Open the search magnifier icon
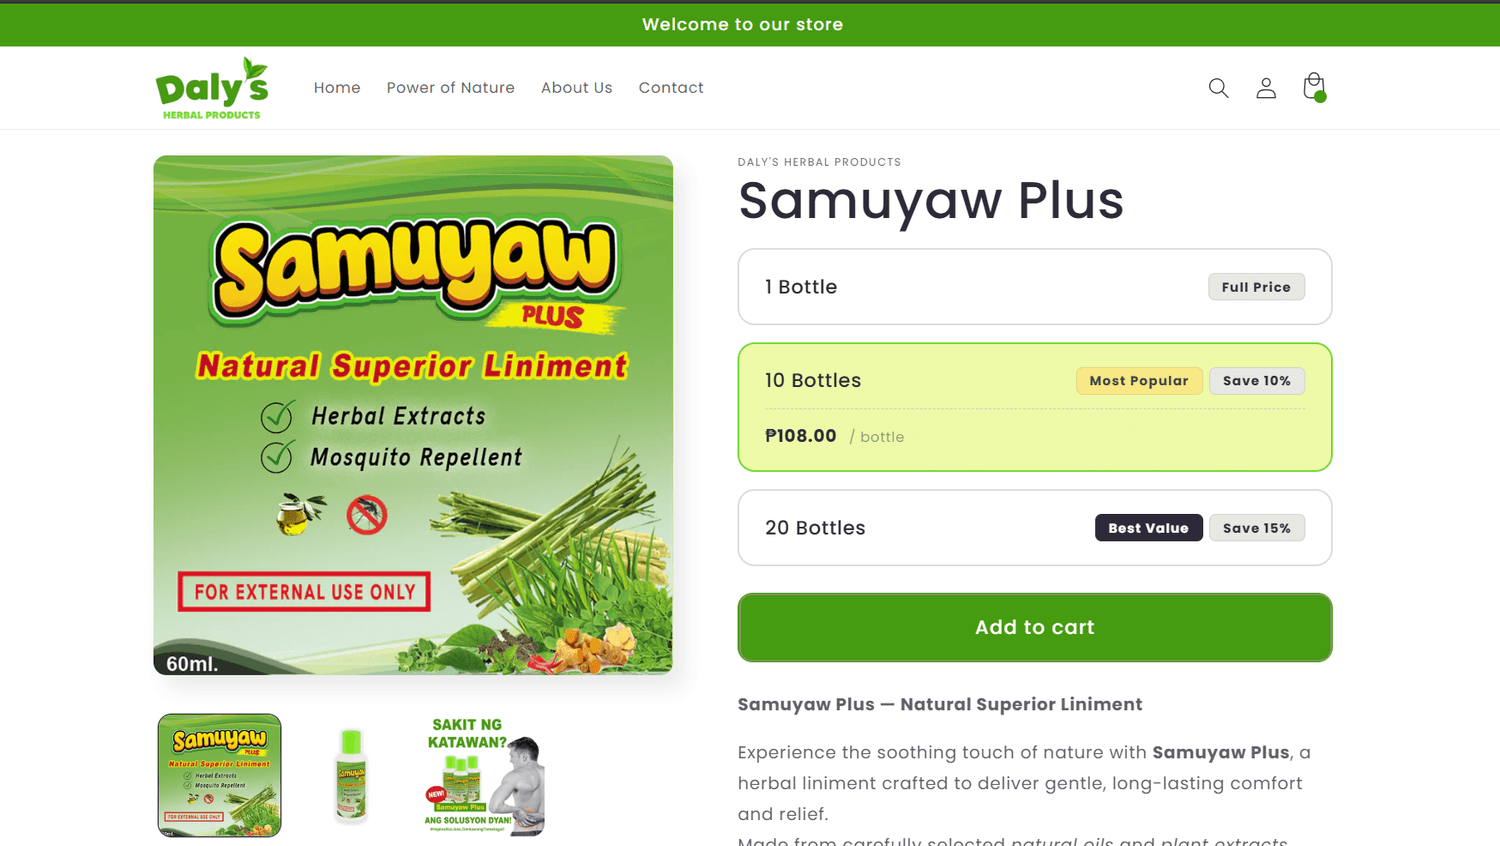This screenshot has width=1500, height=846. click(1218, 88)
